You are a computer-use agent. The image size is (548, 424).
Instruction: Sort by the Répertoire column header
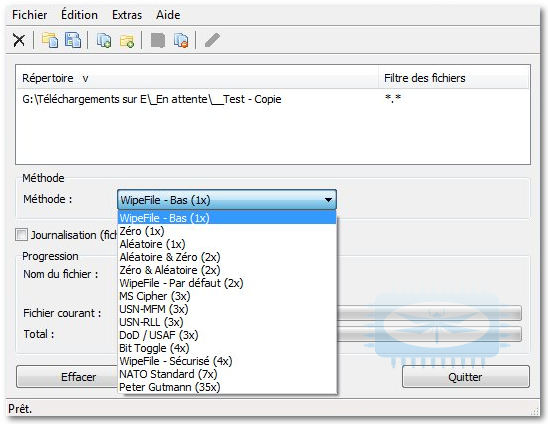[197, 78]
